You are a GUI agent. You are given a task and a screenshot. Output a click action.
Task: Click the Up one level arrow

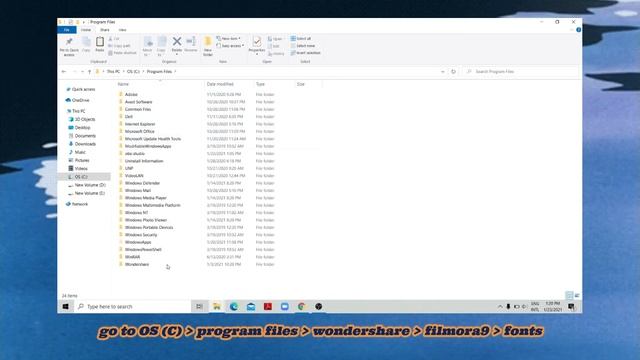click(89, 71)
